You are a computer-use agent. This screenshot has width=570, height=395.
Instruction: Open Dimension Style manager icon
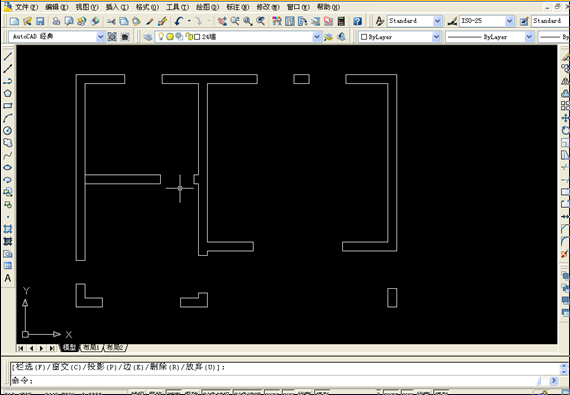click(452, 21)
